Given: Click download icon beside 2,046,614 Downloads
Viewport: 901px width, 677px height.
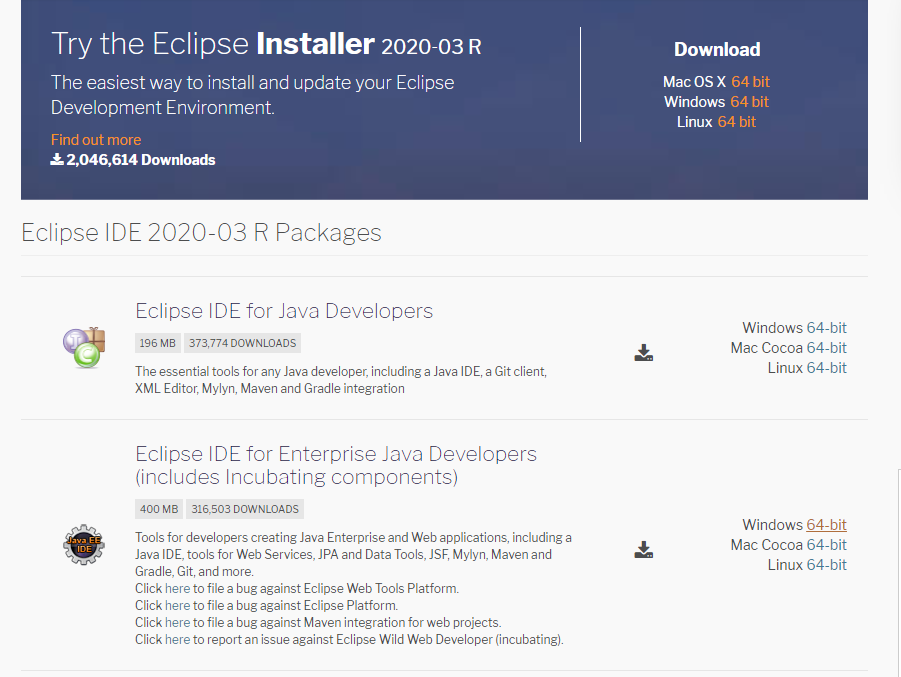Looking at the screenshot, I should tap(57, 159).
